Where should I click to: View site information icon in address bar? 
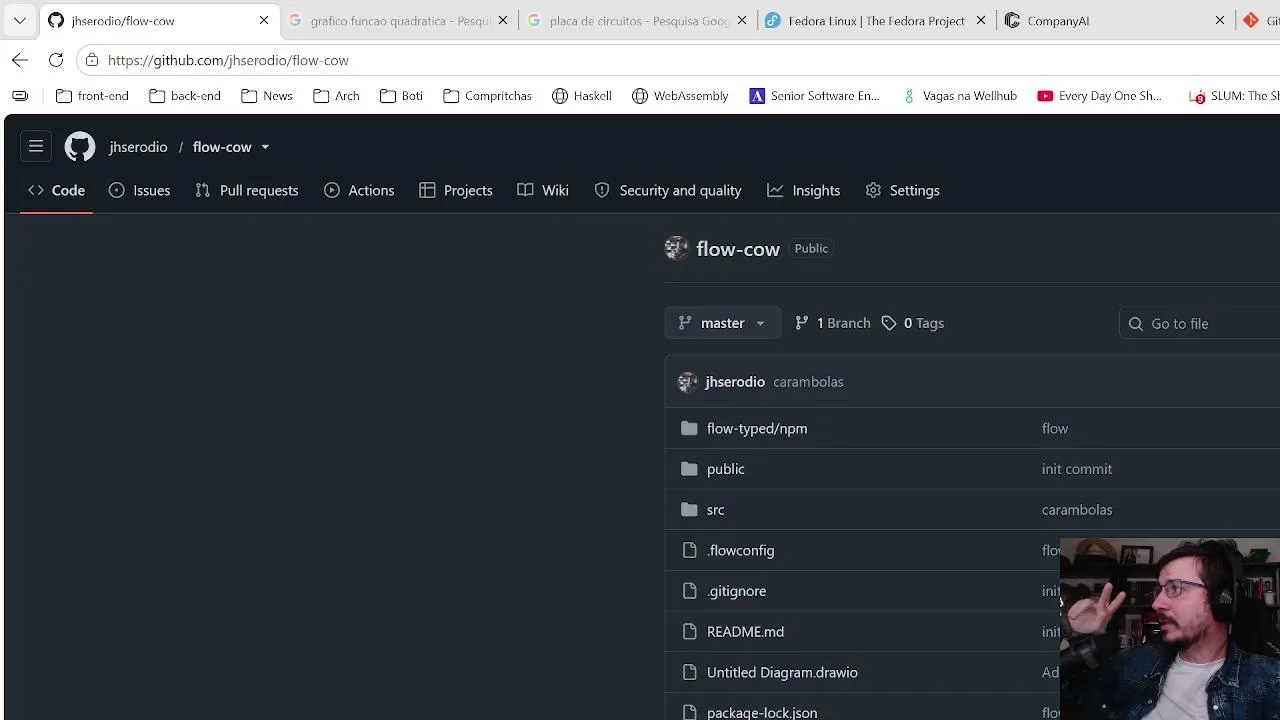[x=92, y=60]
